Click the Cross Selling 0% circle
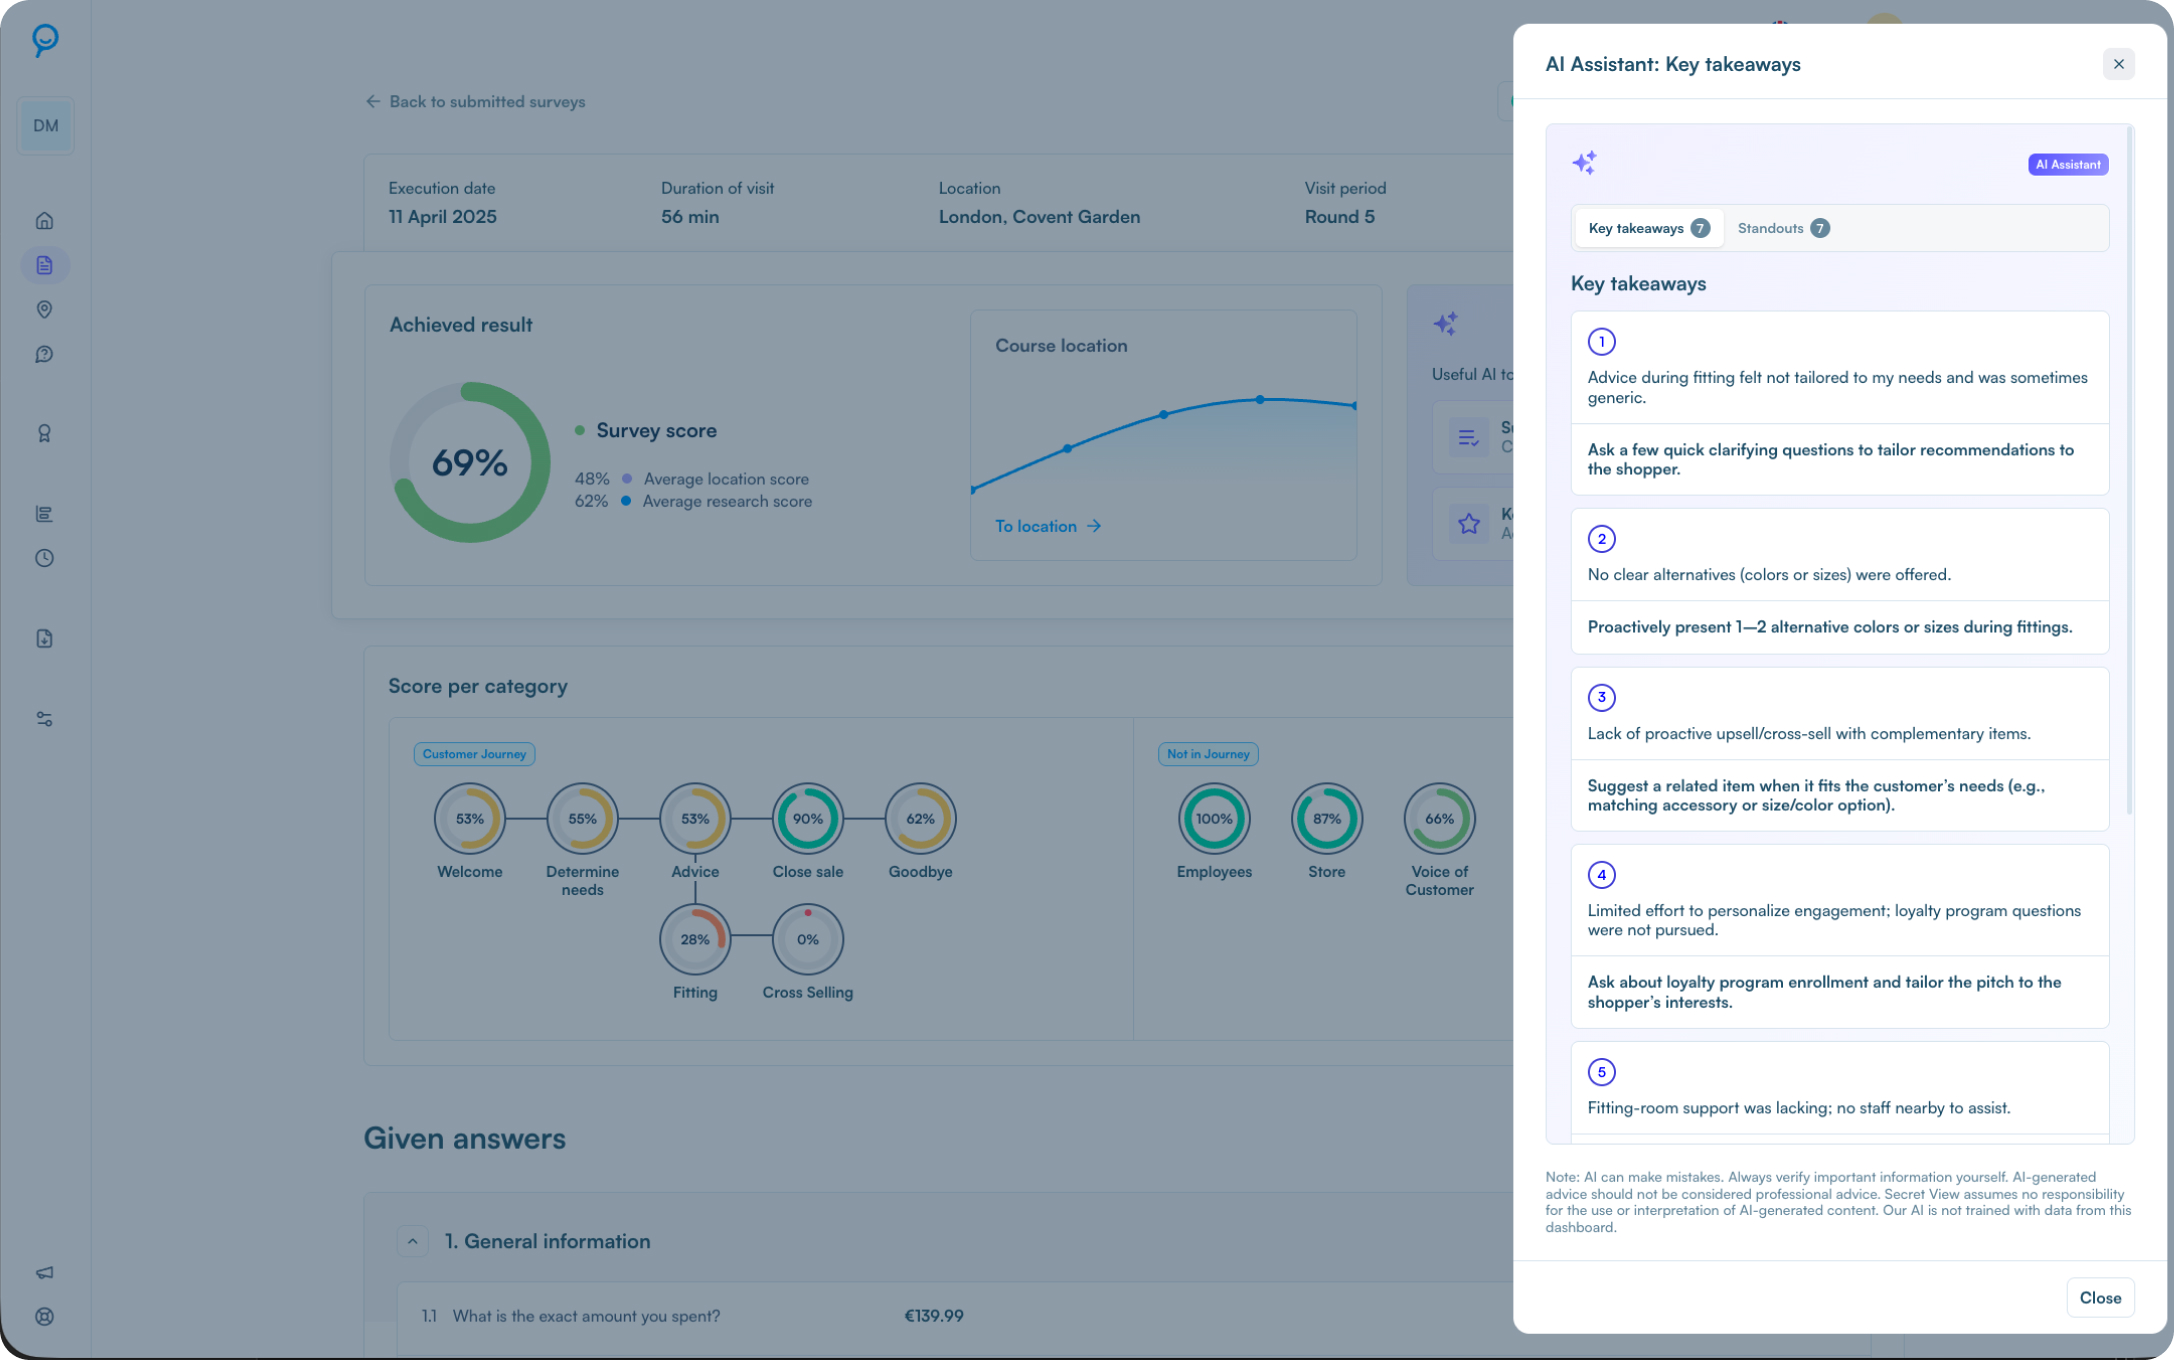The height and width of the screenshot is (1360, 2174). point(808,939)
